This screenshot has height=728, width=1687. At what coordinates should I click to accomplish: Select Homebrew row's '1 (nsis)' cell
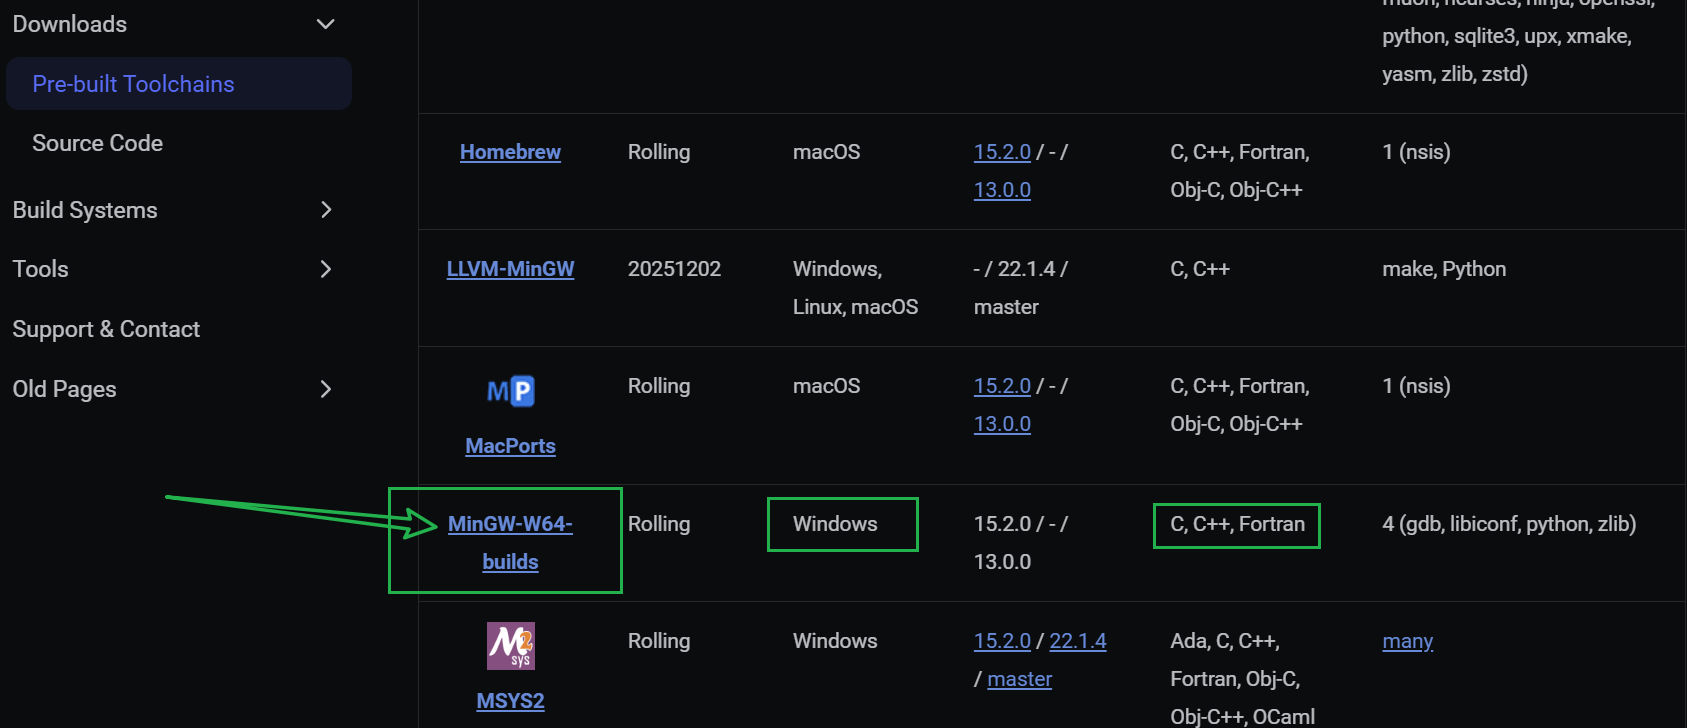(x=1416, y=152)
